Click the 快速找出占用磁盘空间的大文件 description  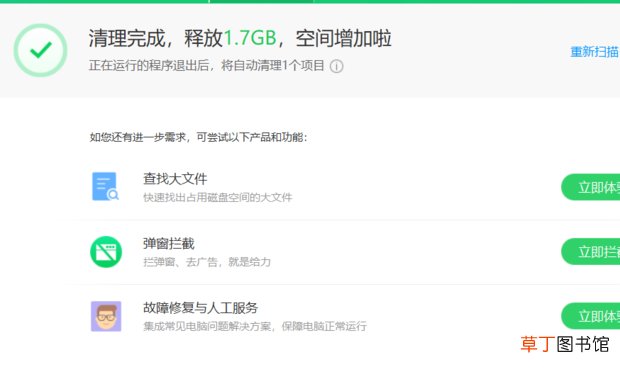pyautogui.click(x=218, y=197)
